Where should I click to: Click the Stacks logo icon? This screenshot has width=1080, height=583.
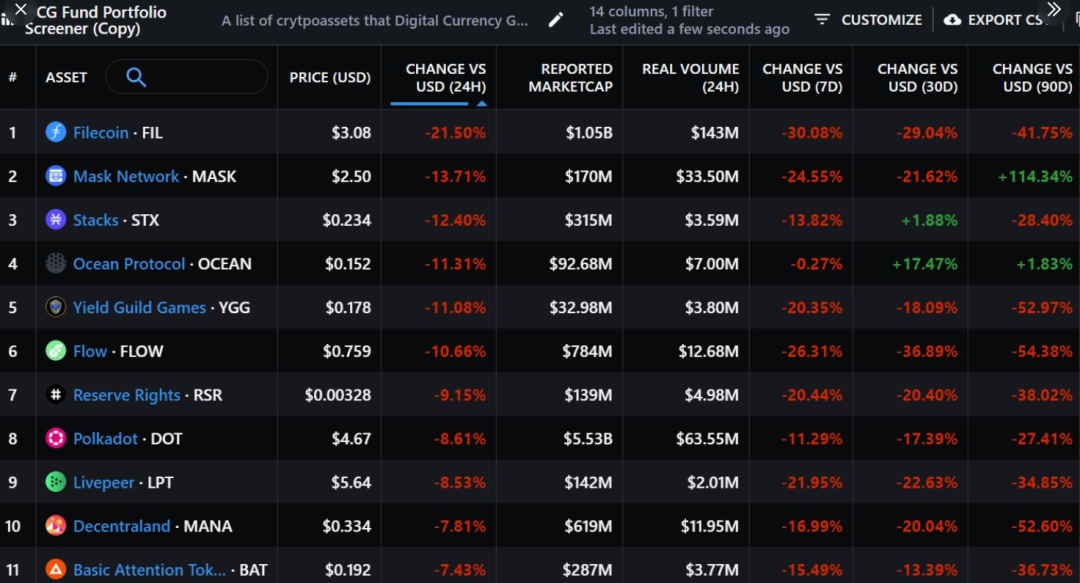[x=56, y=219]
